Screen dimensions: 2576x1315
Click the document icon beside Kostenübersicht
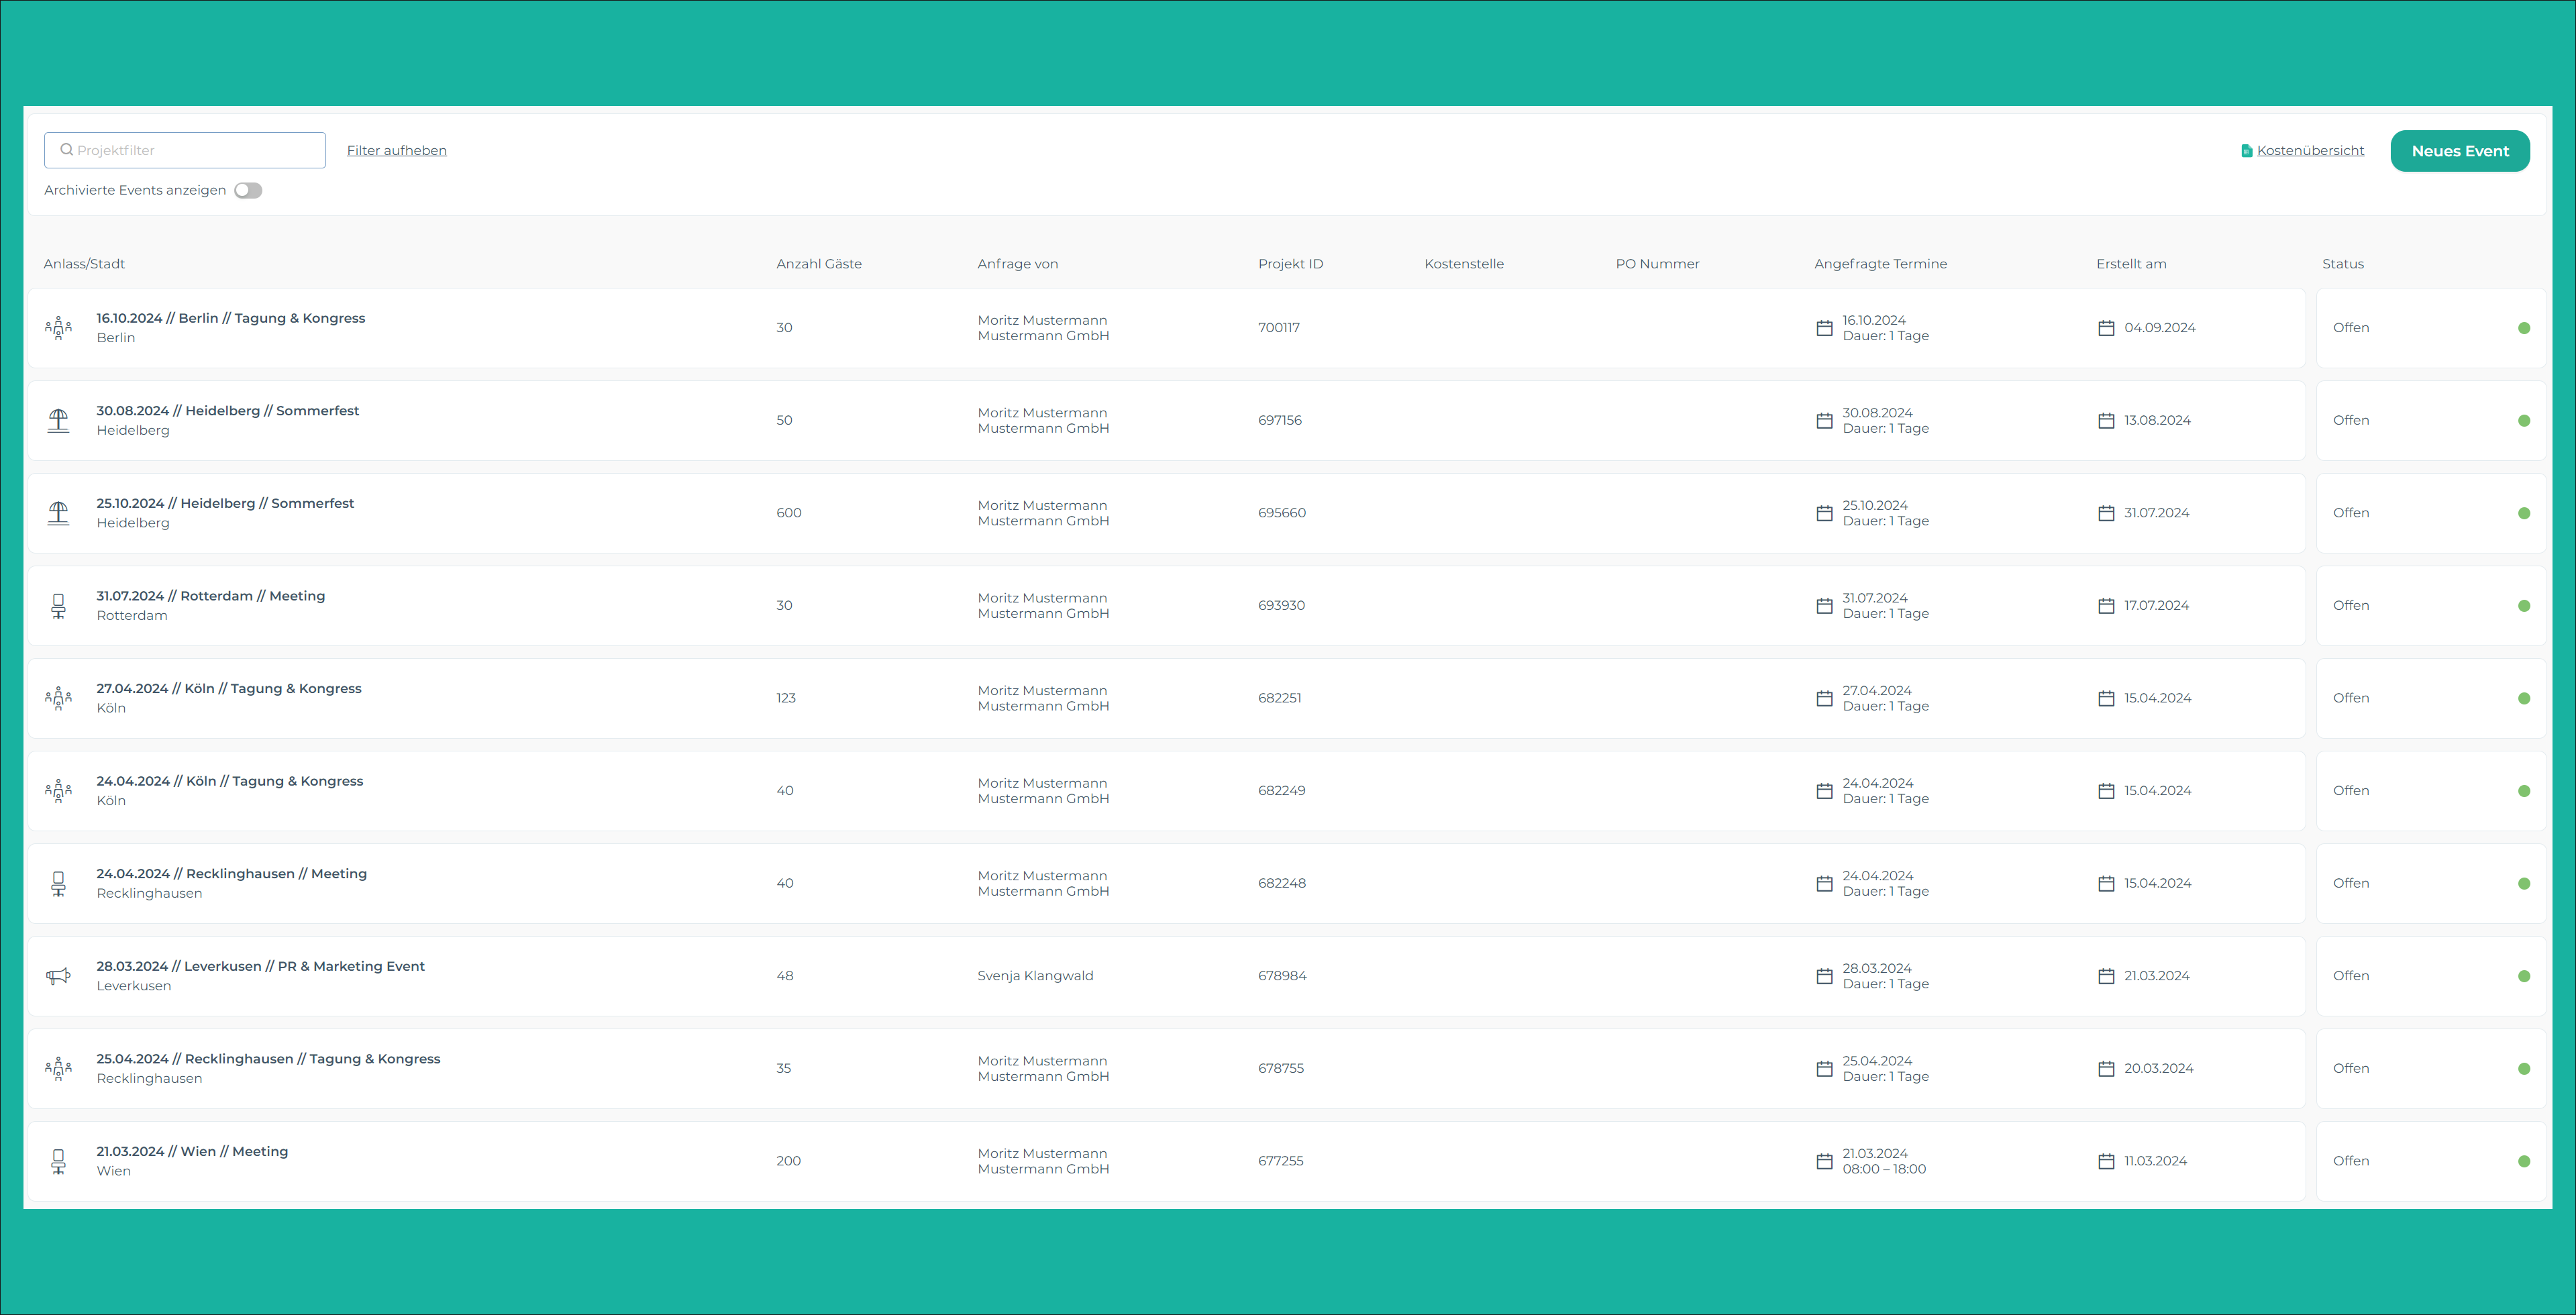2247,151
